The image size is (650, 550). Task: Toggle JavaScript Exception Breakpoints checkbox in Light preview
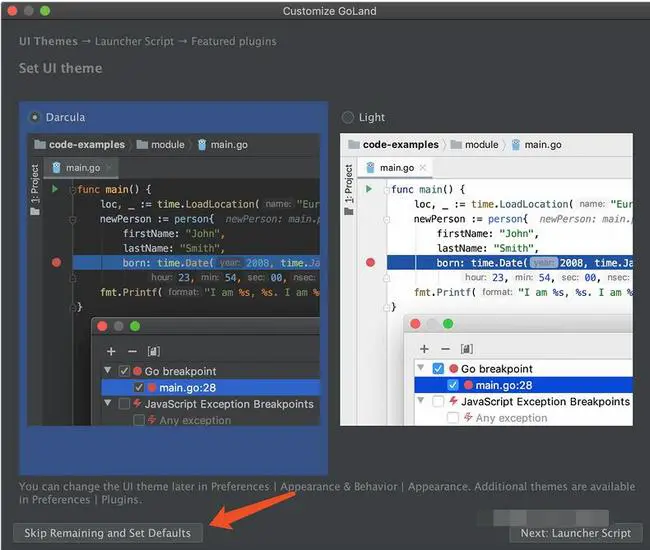click(x=438, y=402)
